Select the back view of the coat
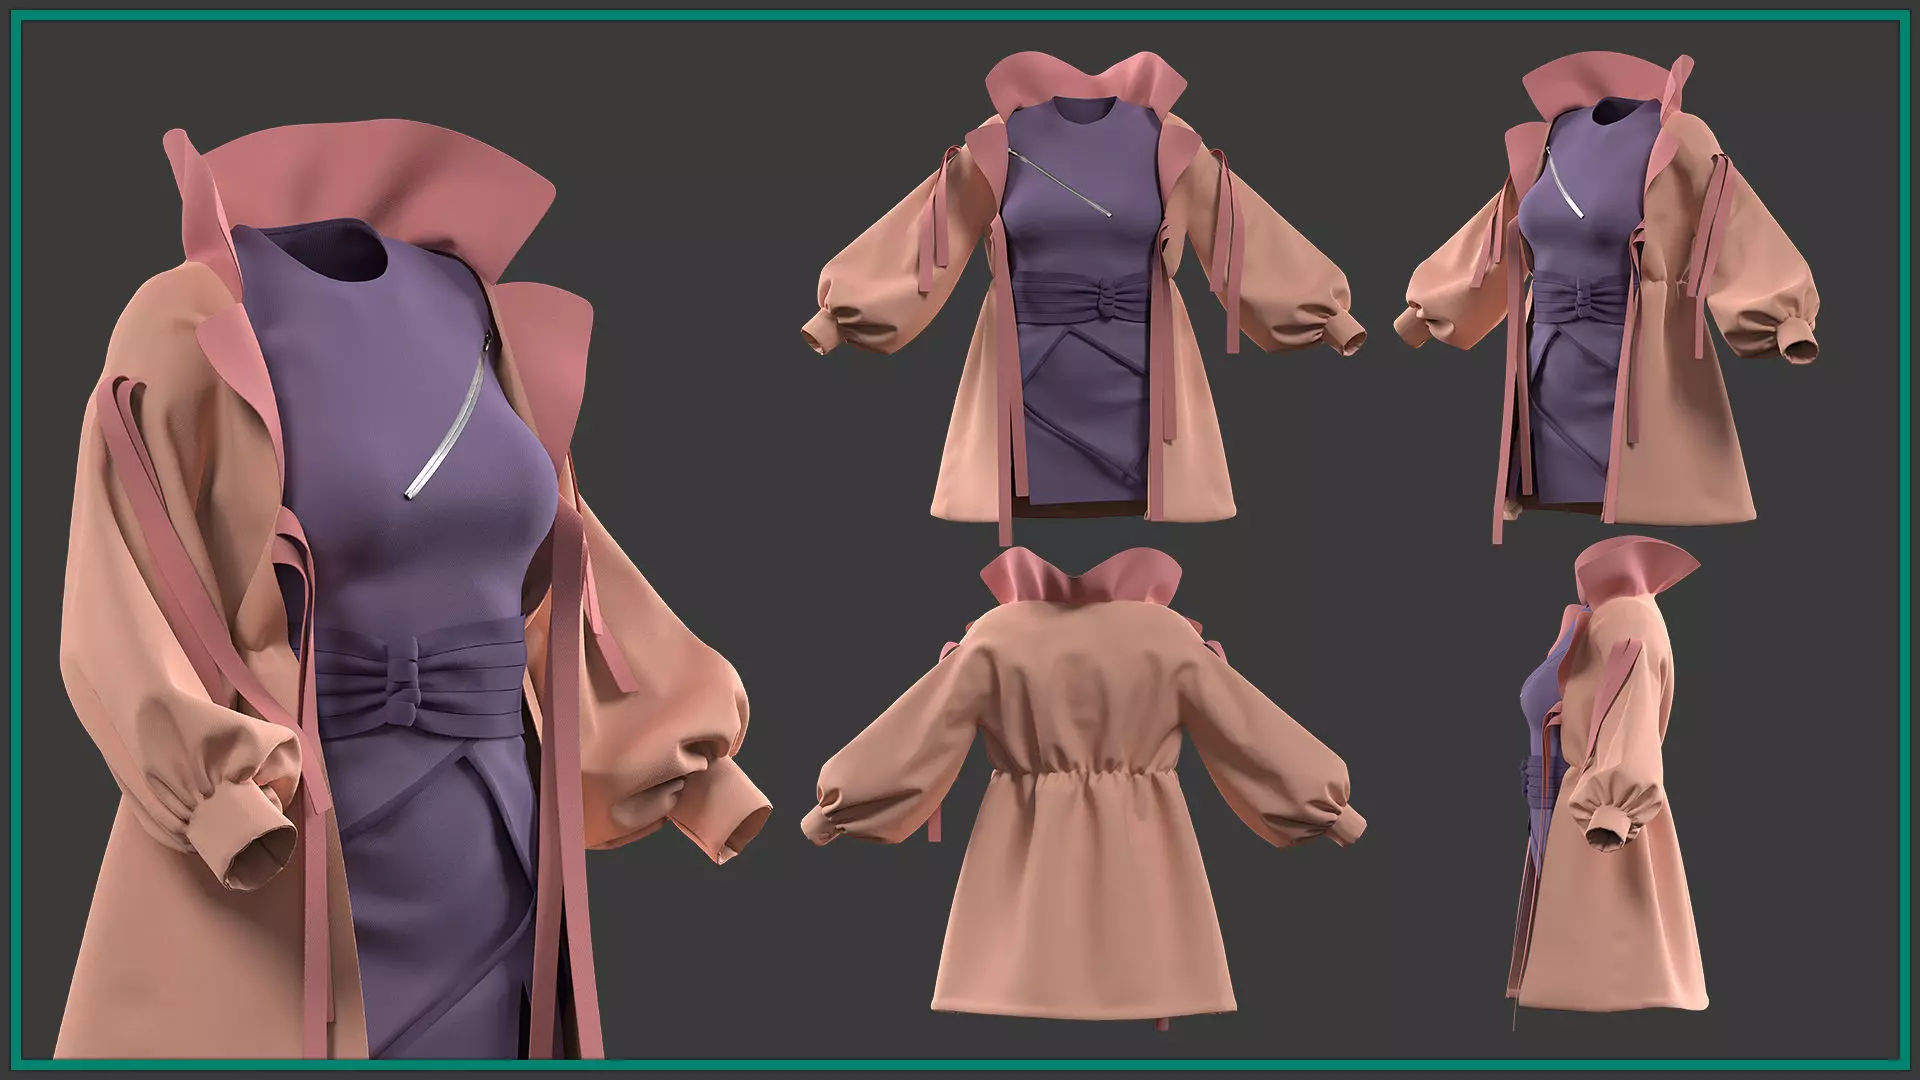The width and height of the screenshot is (1920, 1080). pyautogui.click(x=1085, y=790)
